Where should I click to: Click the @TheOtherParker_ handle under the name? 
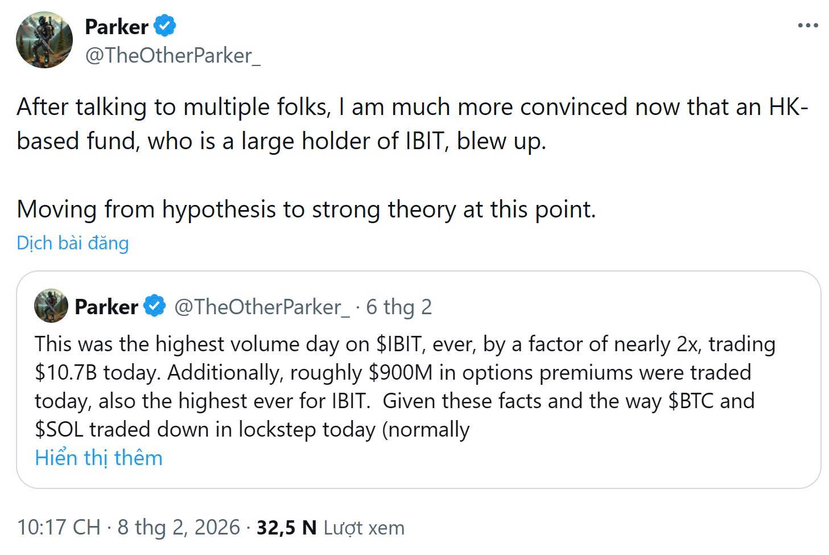coord(173,57)
